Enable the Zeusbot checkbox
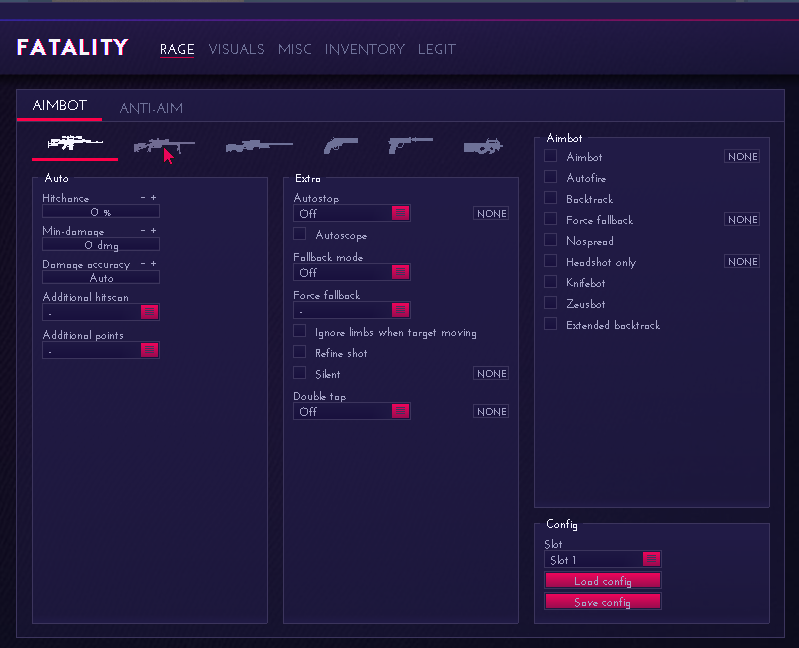Image resolution: width=799 pixels, height=648 pixels. (550, 303)
